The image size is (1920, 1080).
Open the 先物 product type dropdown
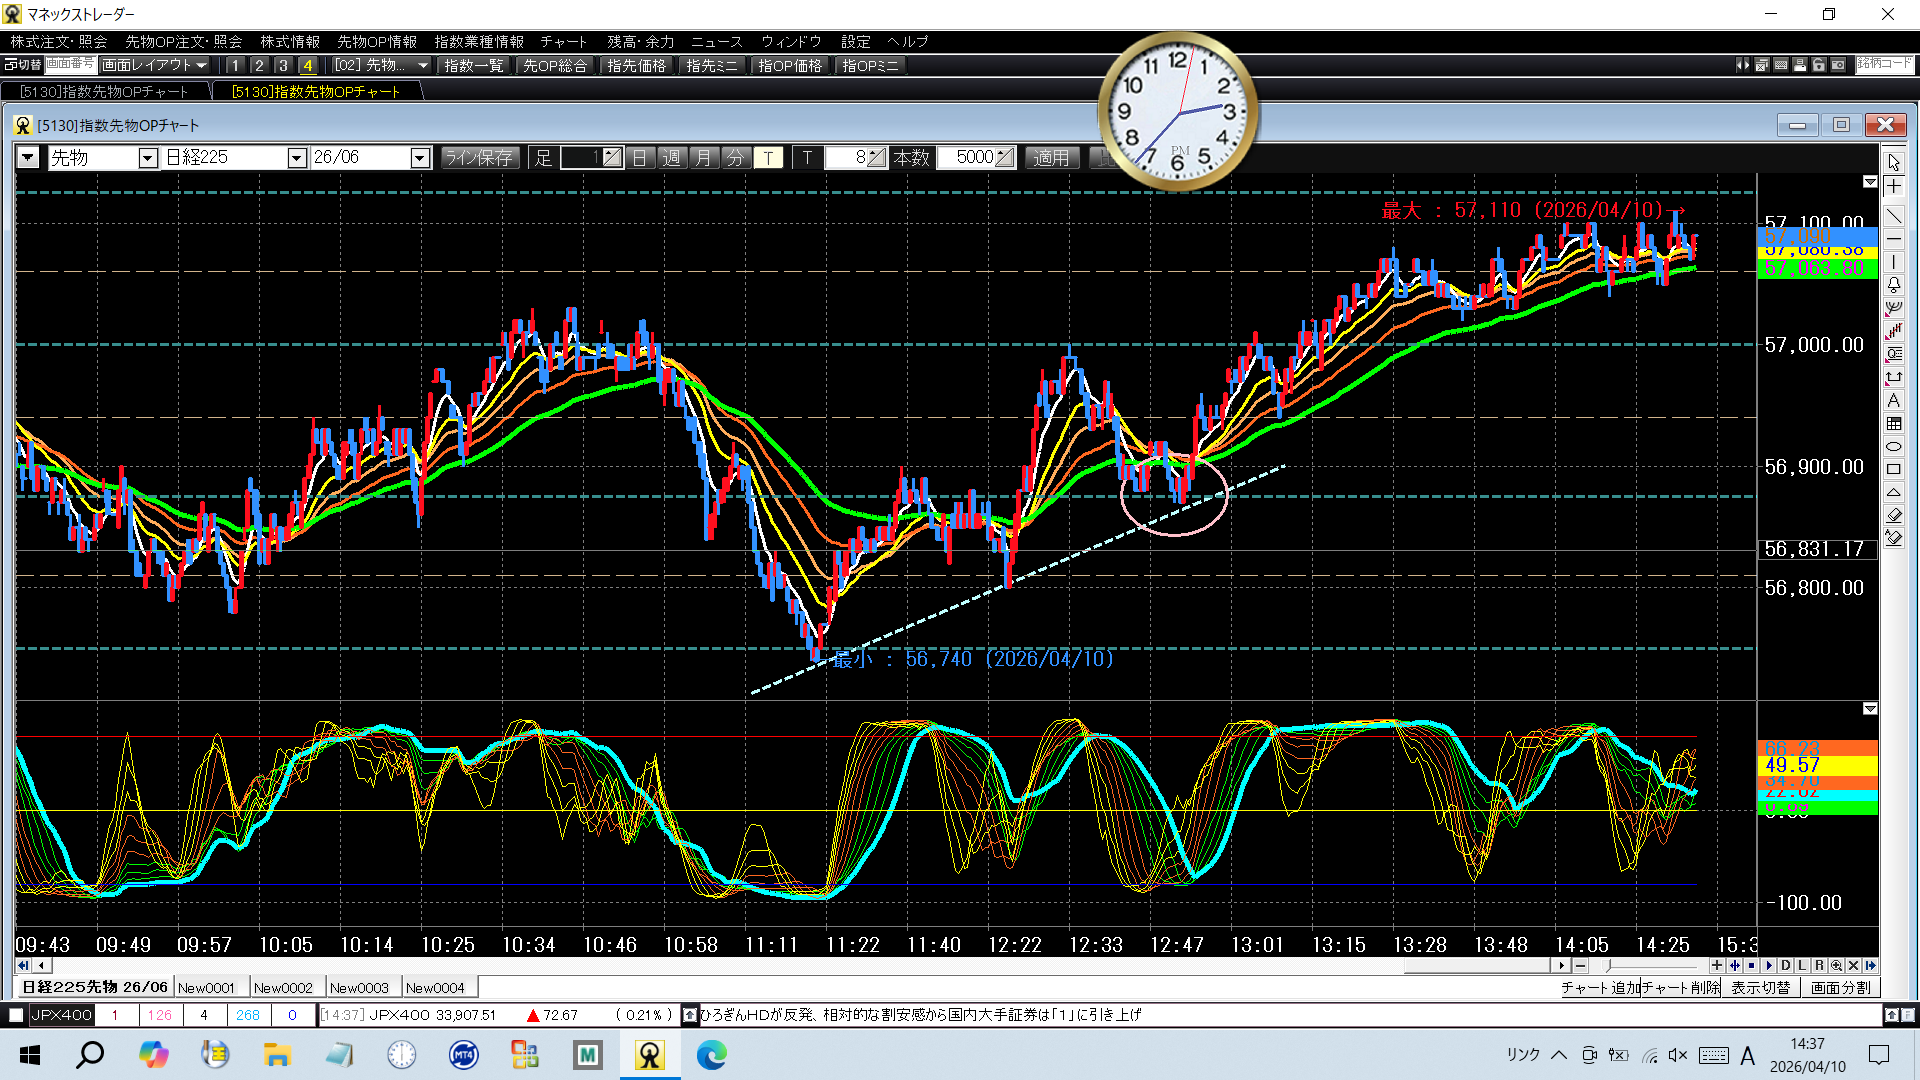[148, 158]
